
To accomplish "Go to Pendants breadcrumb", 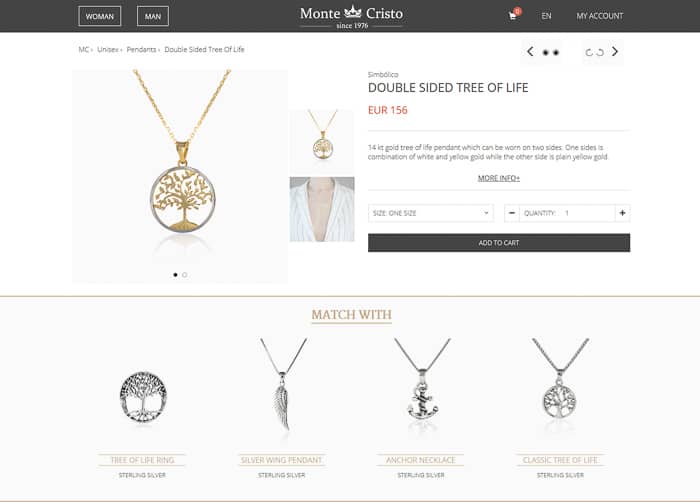I will [x=141, y=50].
